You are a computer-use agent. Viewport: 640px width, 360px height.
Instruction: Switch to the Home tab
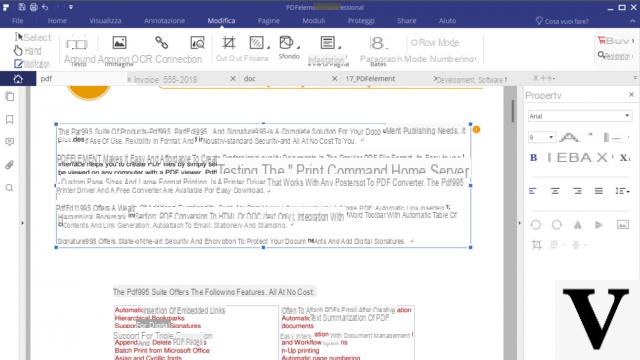[57, 20]
